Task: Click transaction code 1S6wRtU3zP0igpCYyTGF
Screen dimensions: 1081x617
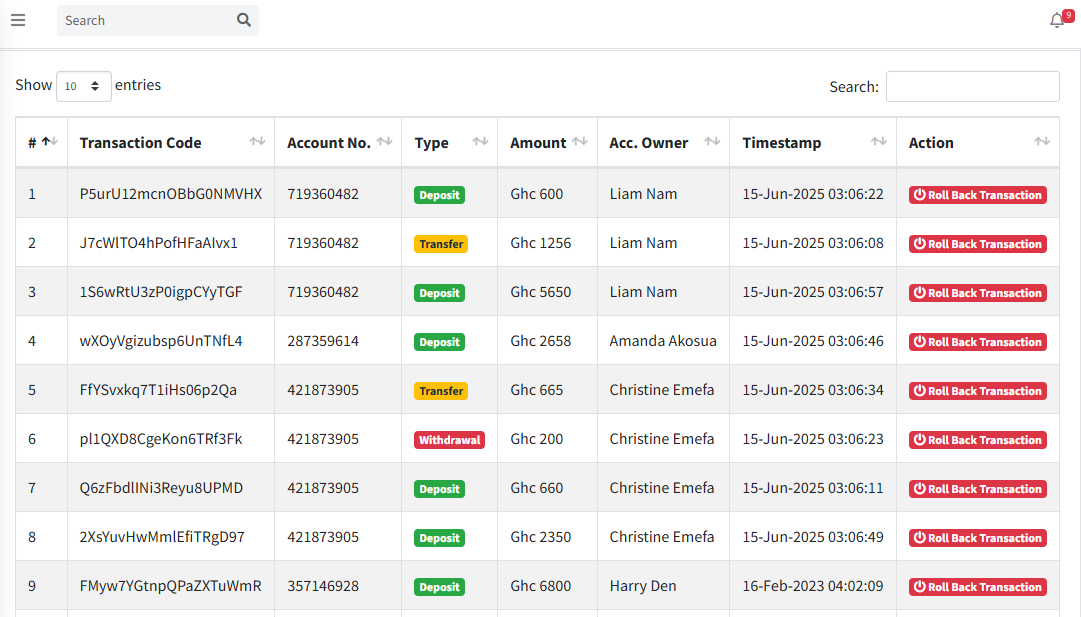Action: 161,292
